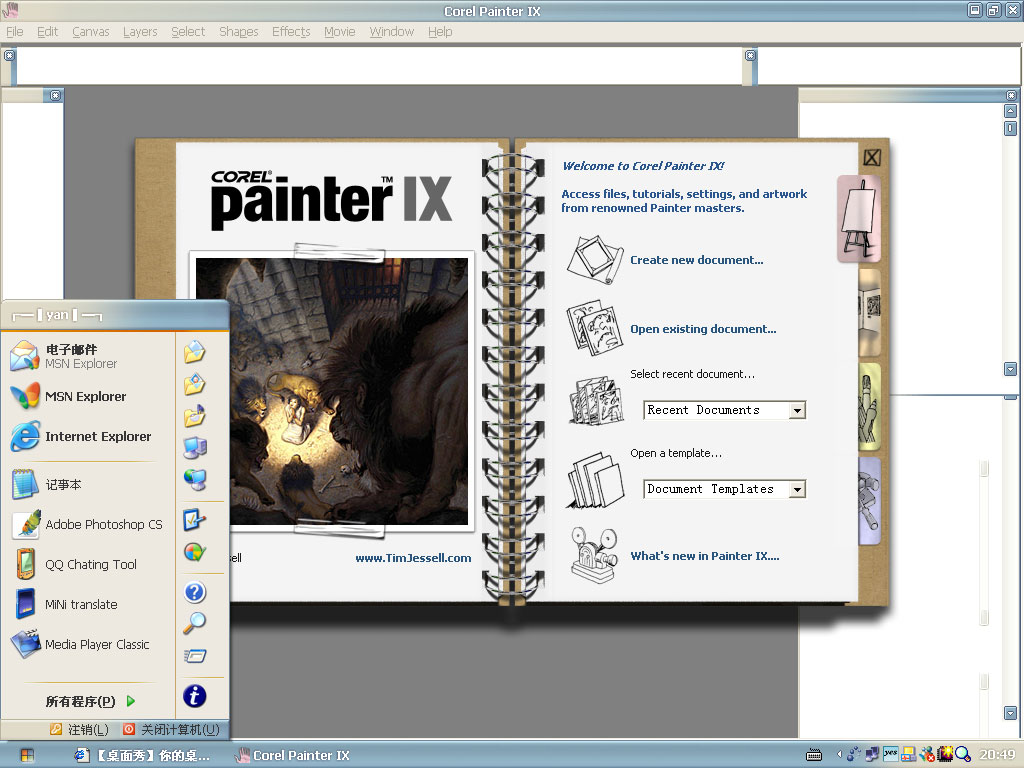Open the Run icon in Start menu
Image resolution: width=1024 pixels, height=768 pixels.
click(x=195, y=656)
